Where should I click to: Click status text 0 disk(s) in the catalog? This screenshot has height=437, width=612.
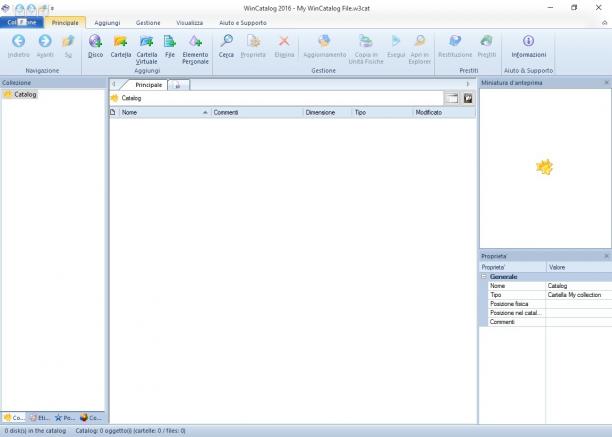pyautogui.click(x=35, y=431)
